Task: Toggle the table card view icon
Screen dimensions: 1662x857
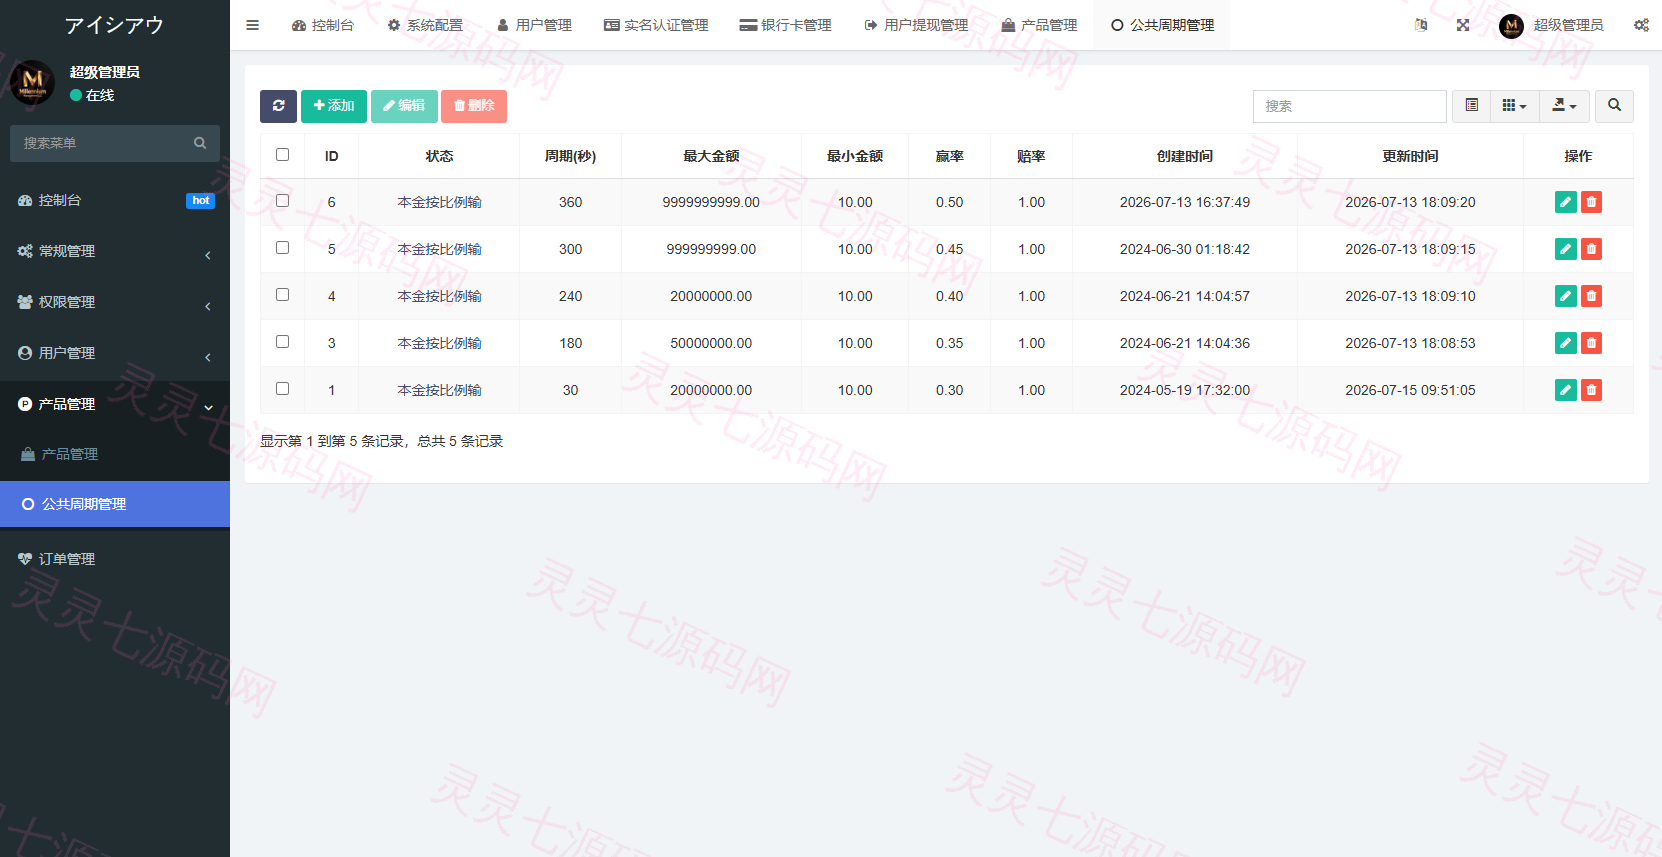Action: click(1471, 106)
